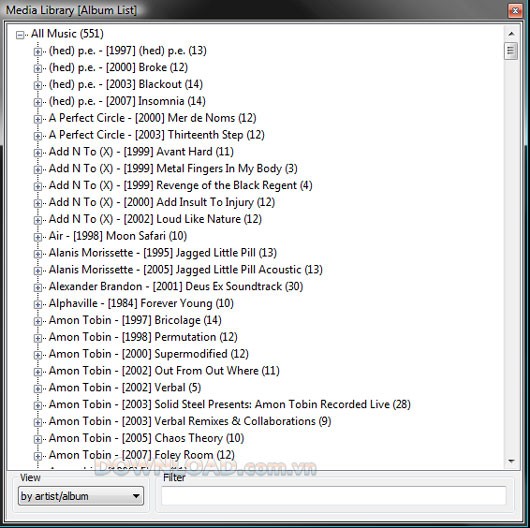Expand Amon Tobin Bricolage node
The image size is (530, 528).
(x=38, y=321)
